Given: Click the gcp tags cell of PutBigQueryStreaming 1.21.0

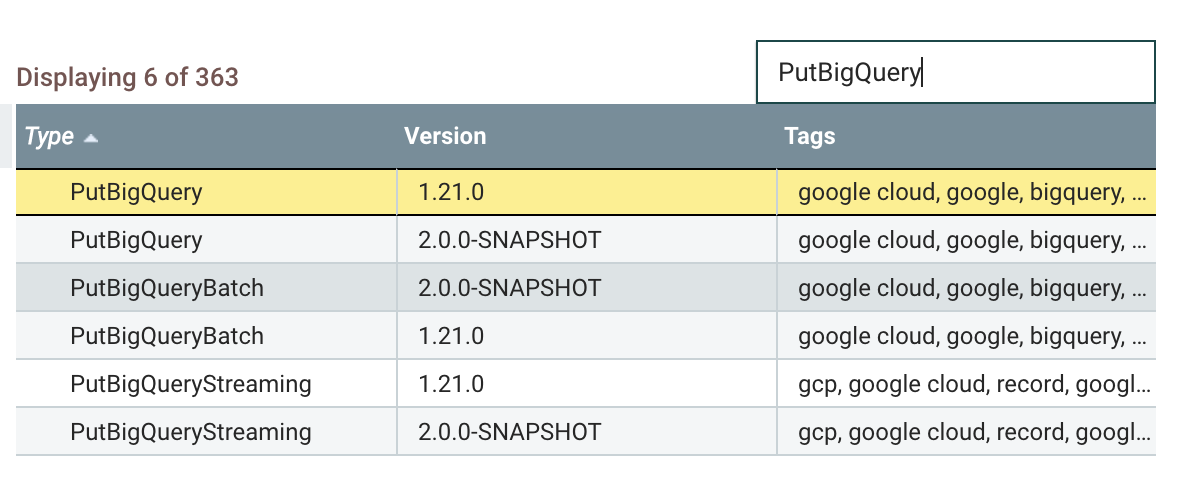Looking at the screenshot, I should pos(966,384).
